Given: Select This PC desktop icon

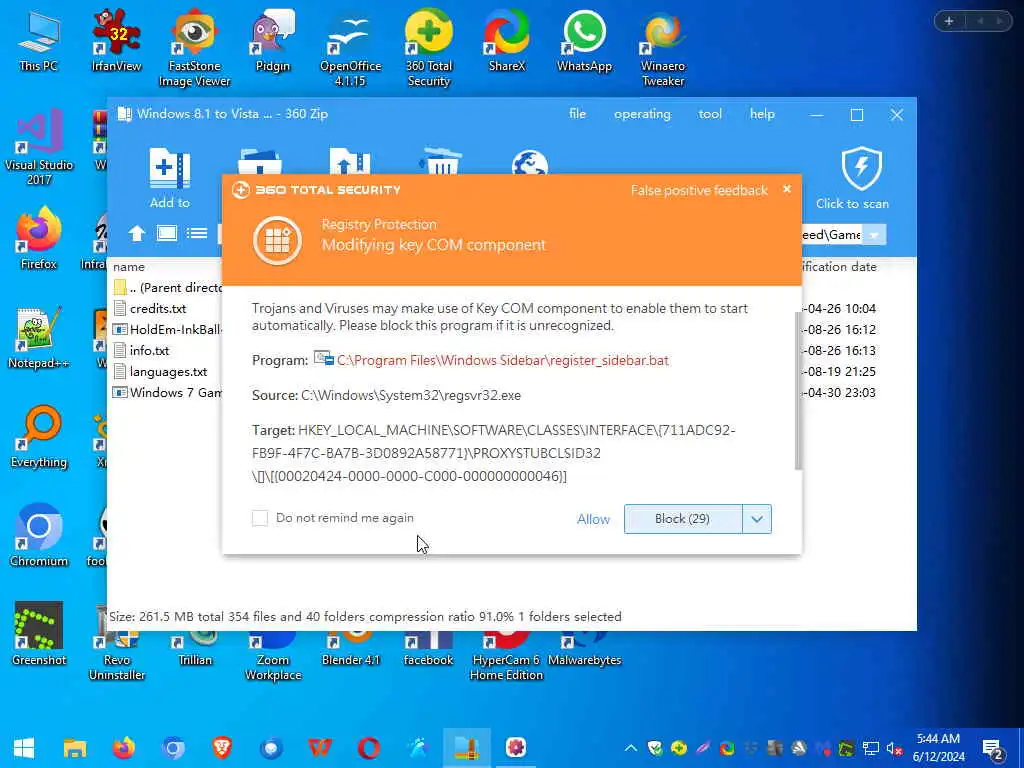Looking at the screenshot, I should pos(39,40).
